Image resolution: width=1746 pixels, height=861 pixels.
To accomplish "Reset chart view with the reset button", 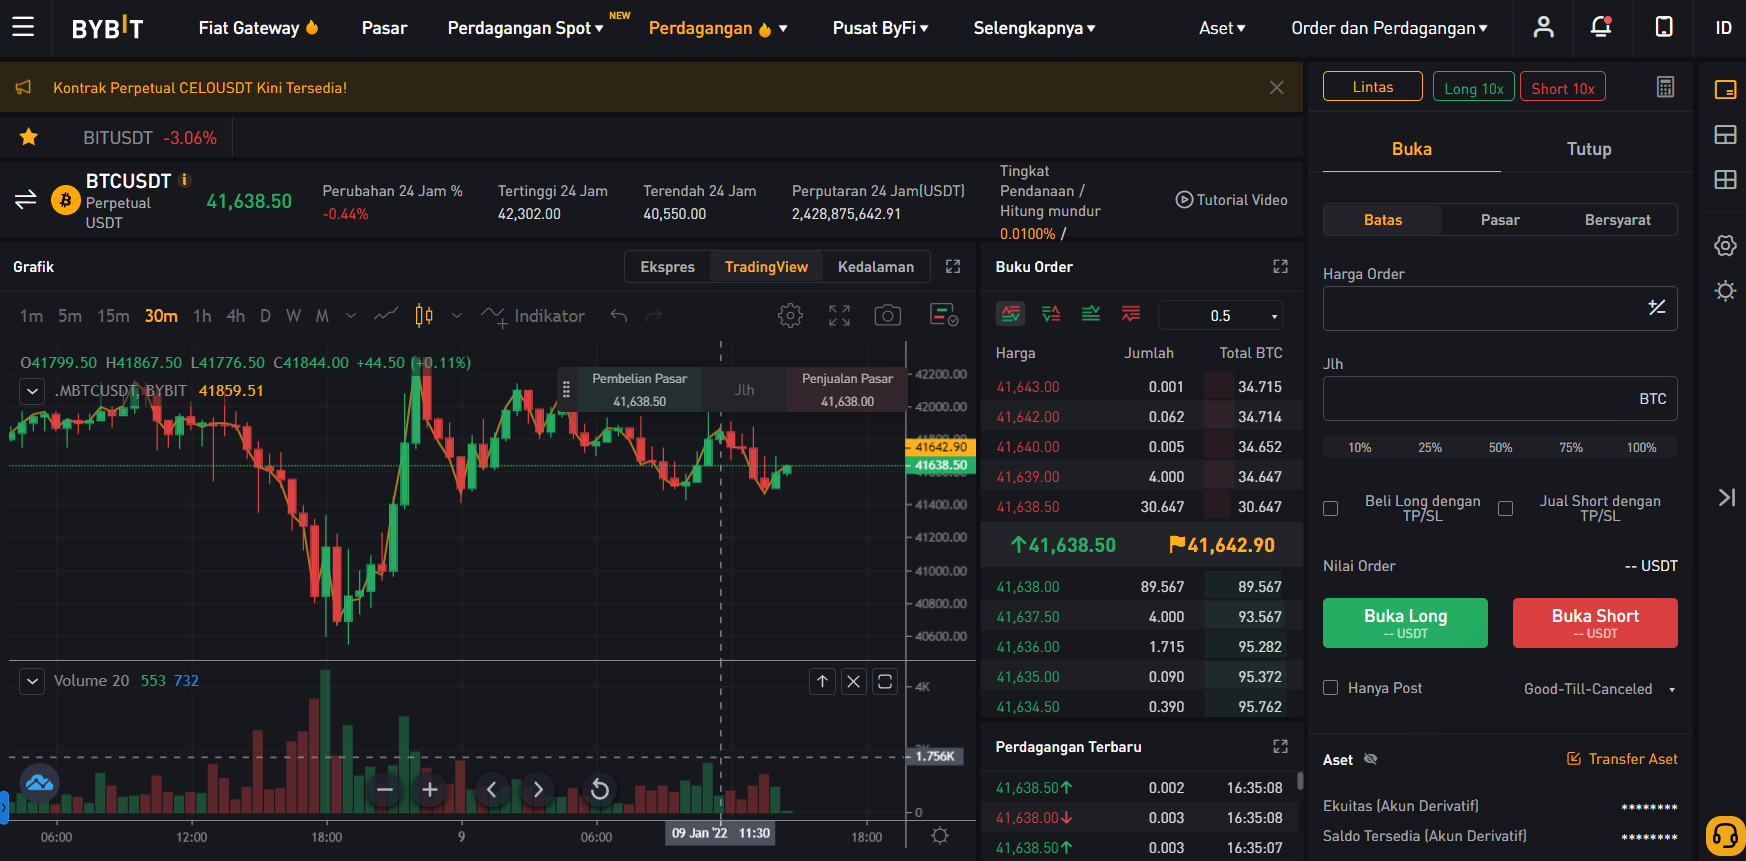I will pyautogui.click(x=600, y=790).
